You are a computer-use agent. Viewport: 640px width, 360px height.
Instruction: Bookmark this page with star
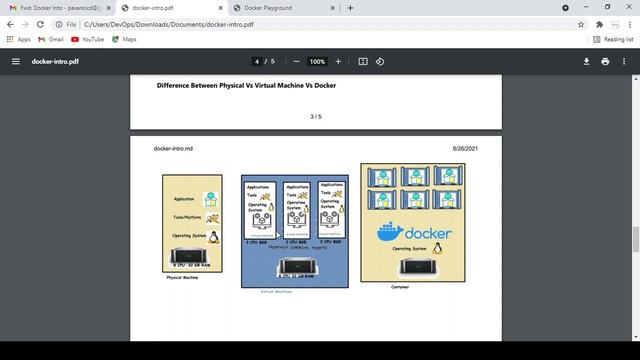(x=581, y=24)
